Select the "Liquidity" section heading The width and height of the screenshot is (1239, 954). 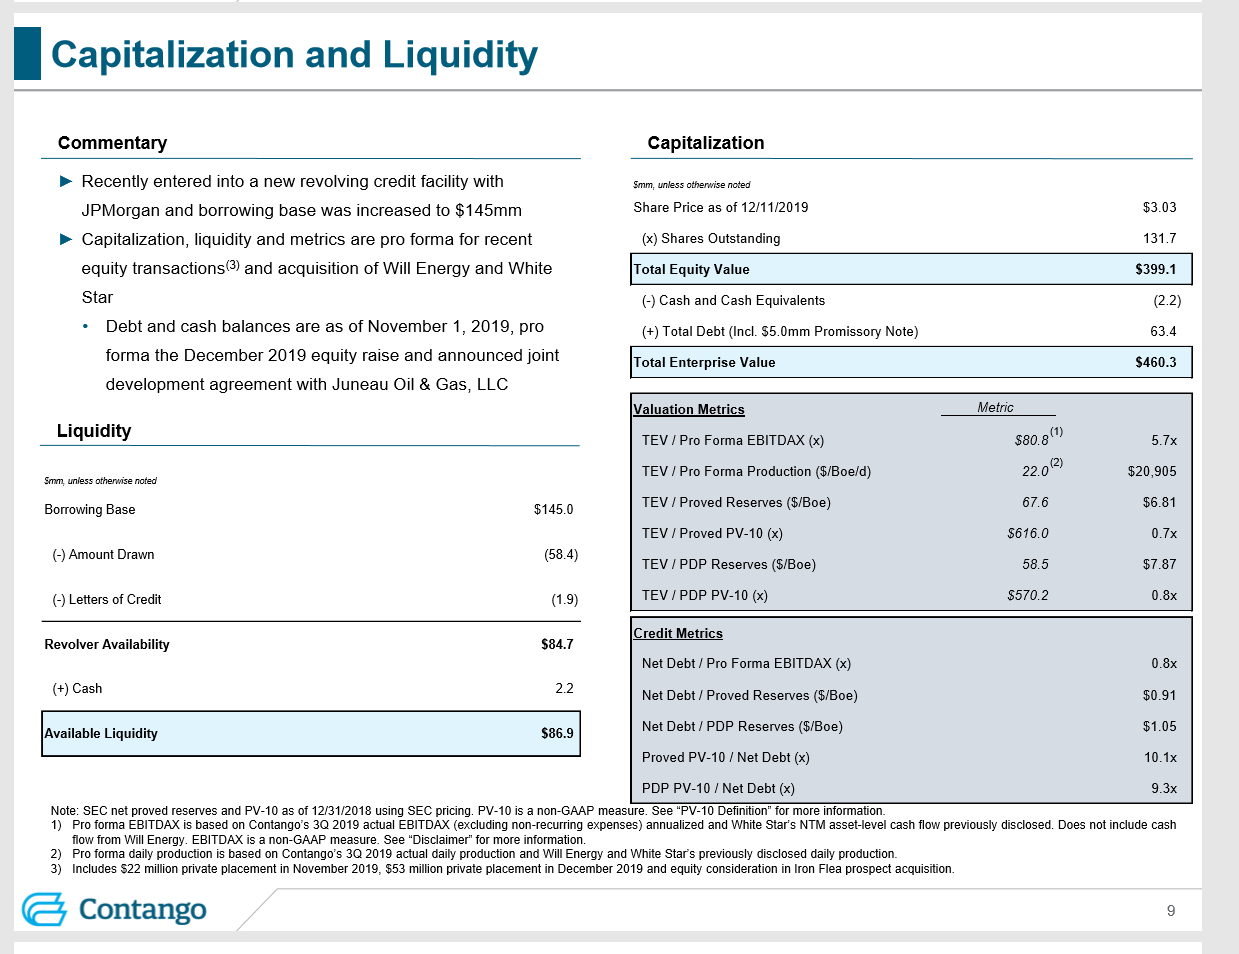[x=94, y=431]
